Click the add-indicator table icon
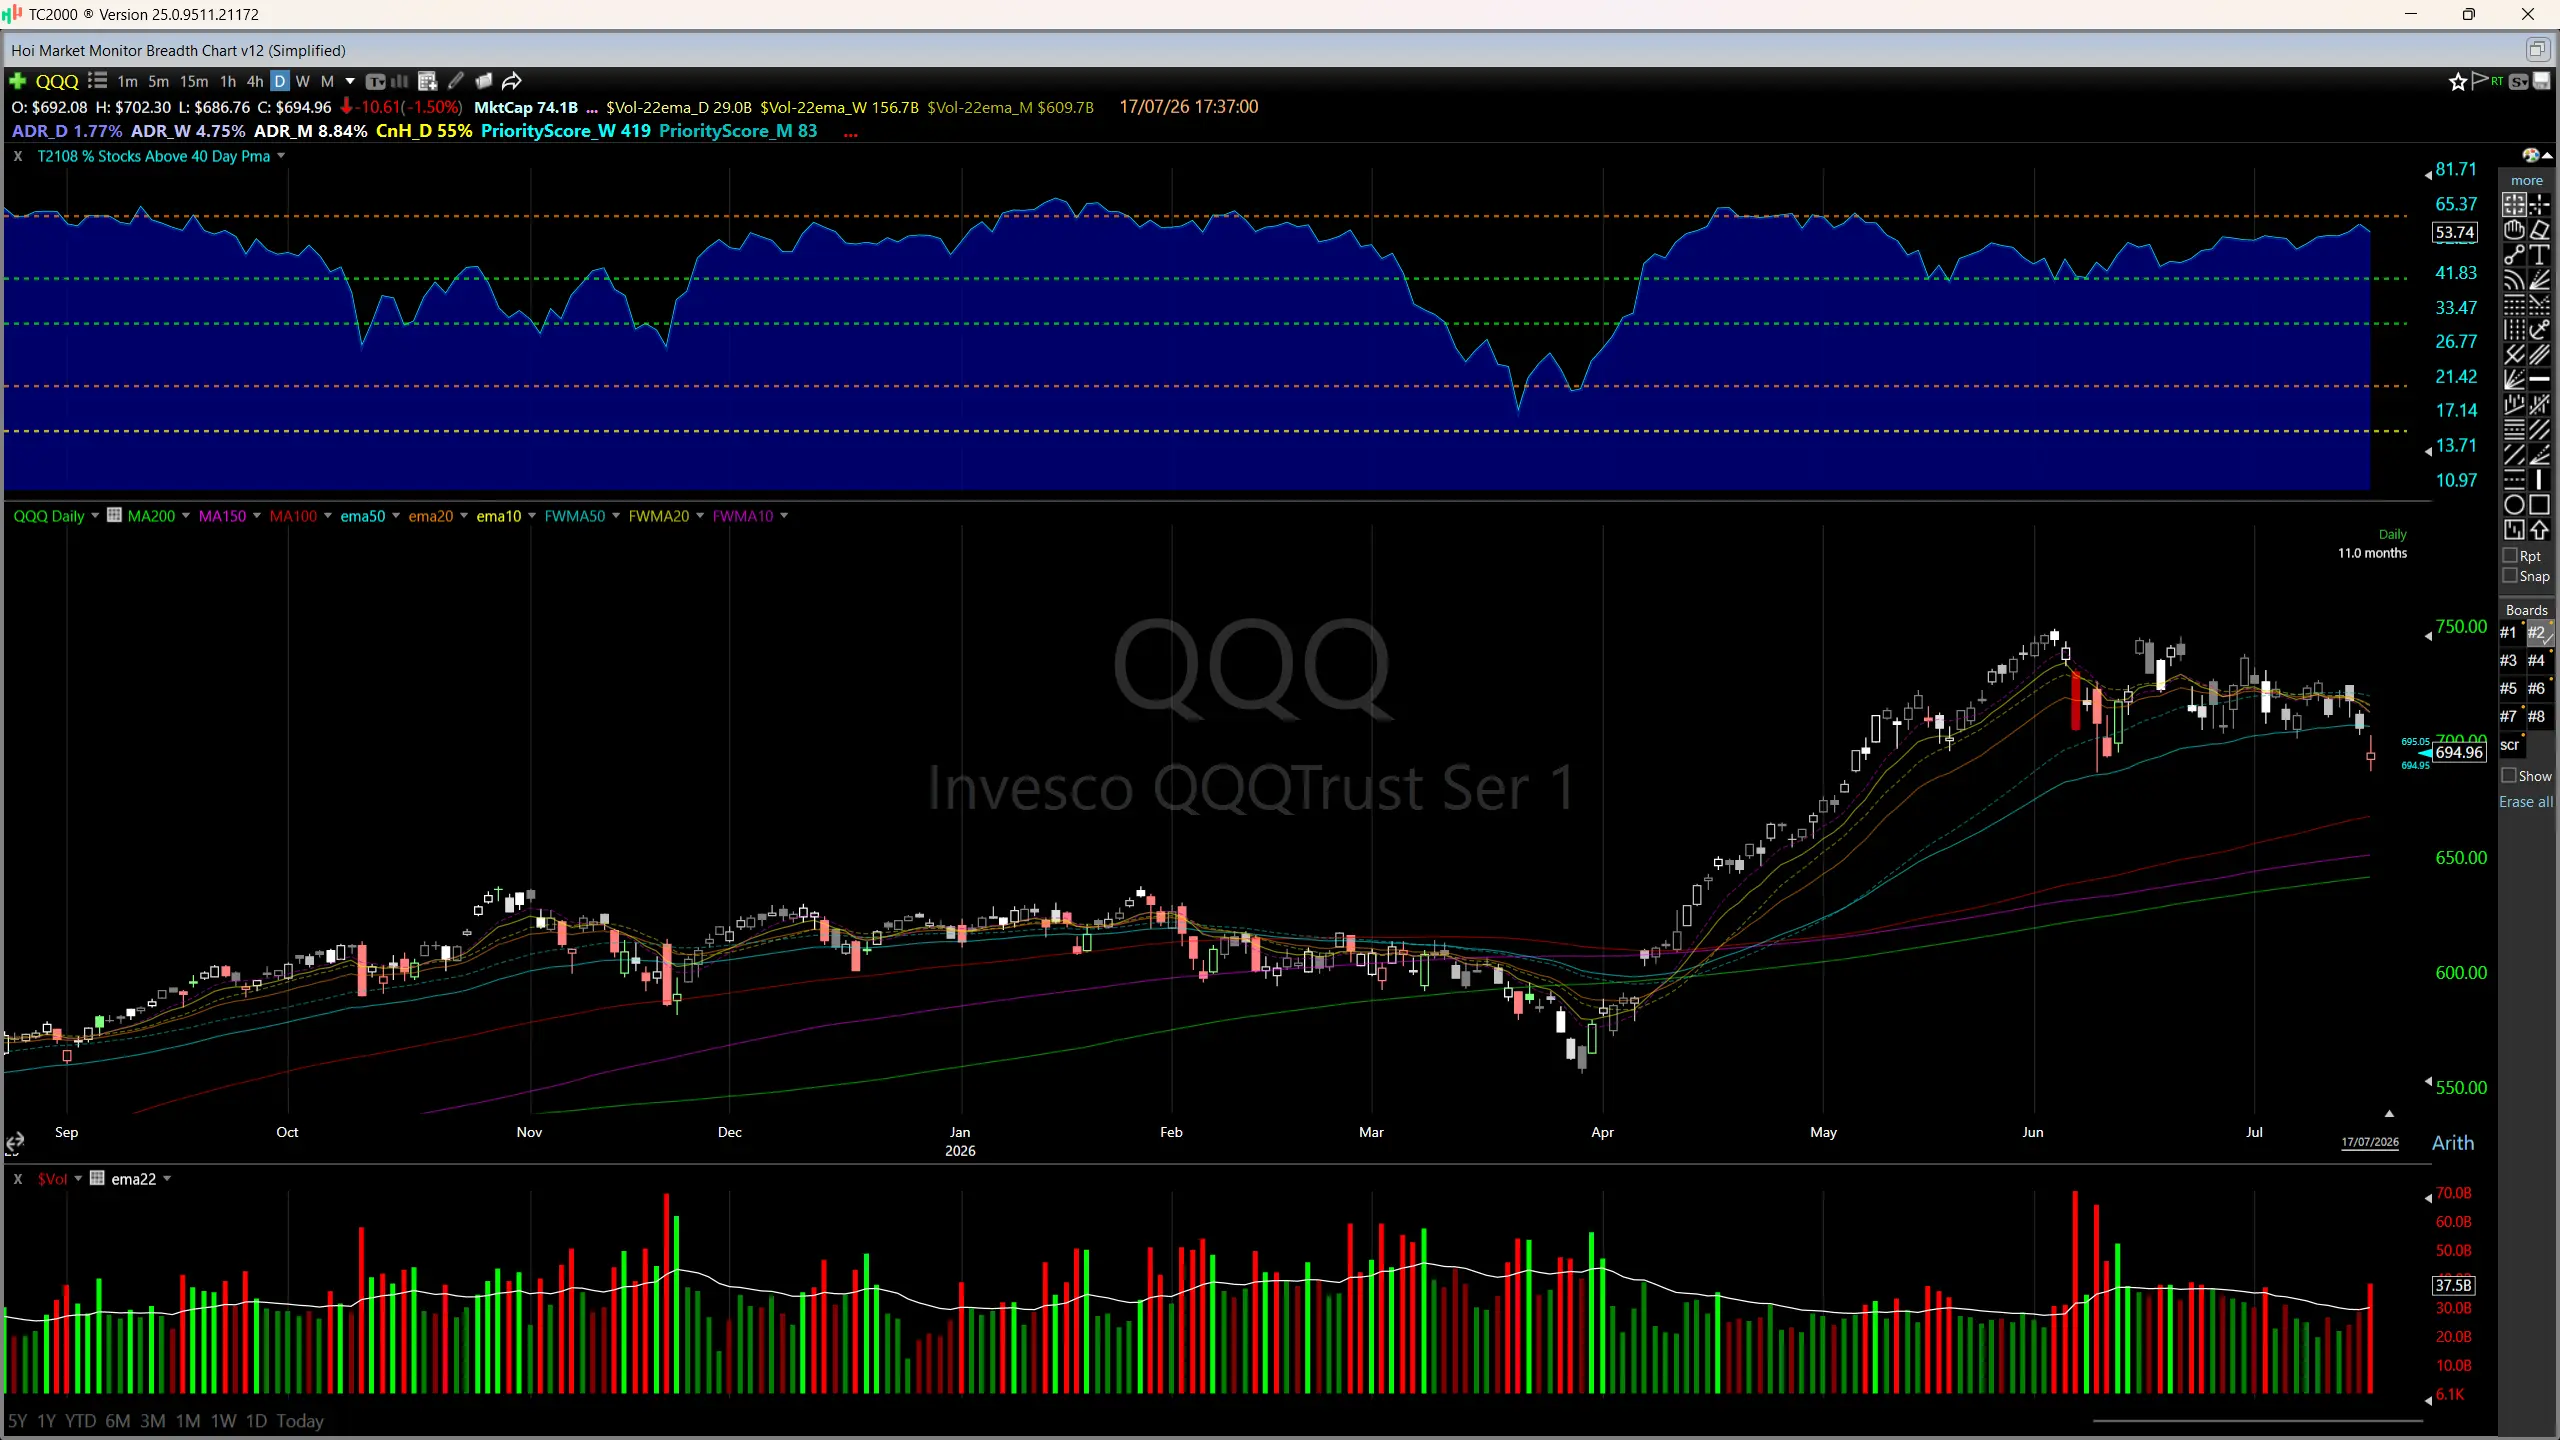This screenshot has width=2560, height=1440. click(428, 81)
